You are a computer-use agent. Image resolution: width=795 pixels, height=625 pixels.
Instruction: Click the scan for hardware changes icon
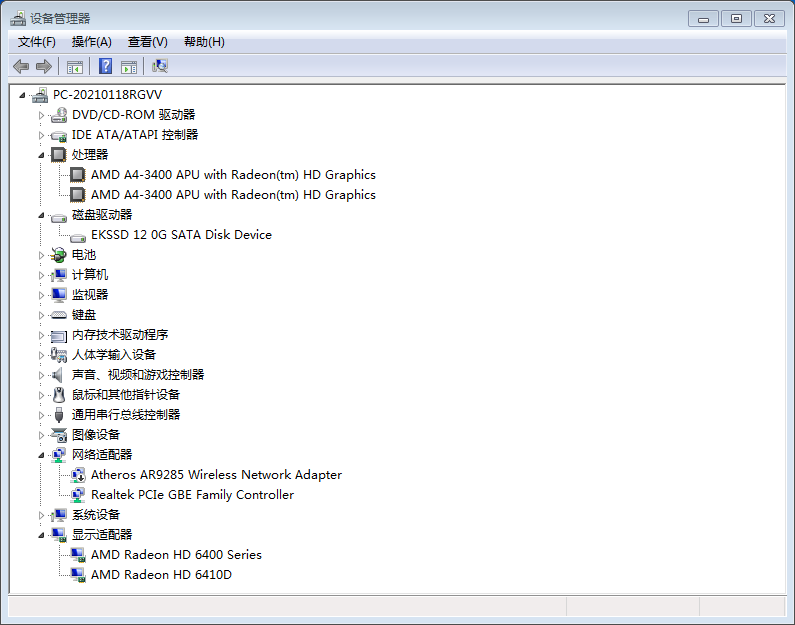point(160,66)
